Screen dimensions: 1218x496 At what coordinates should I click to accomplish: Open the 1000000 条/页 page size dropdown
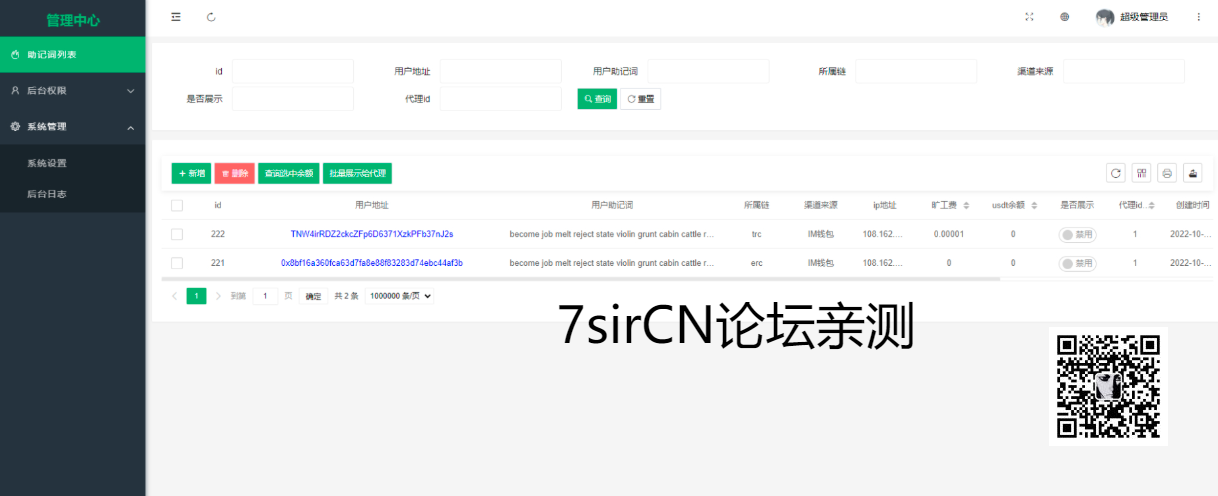400,296
